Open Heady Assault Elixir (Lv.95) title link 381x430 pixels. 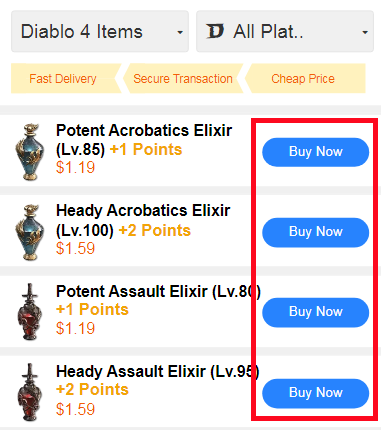pyautogui.click(x=157, y=372)
